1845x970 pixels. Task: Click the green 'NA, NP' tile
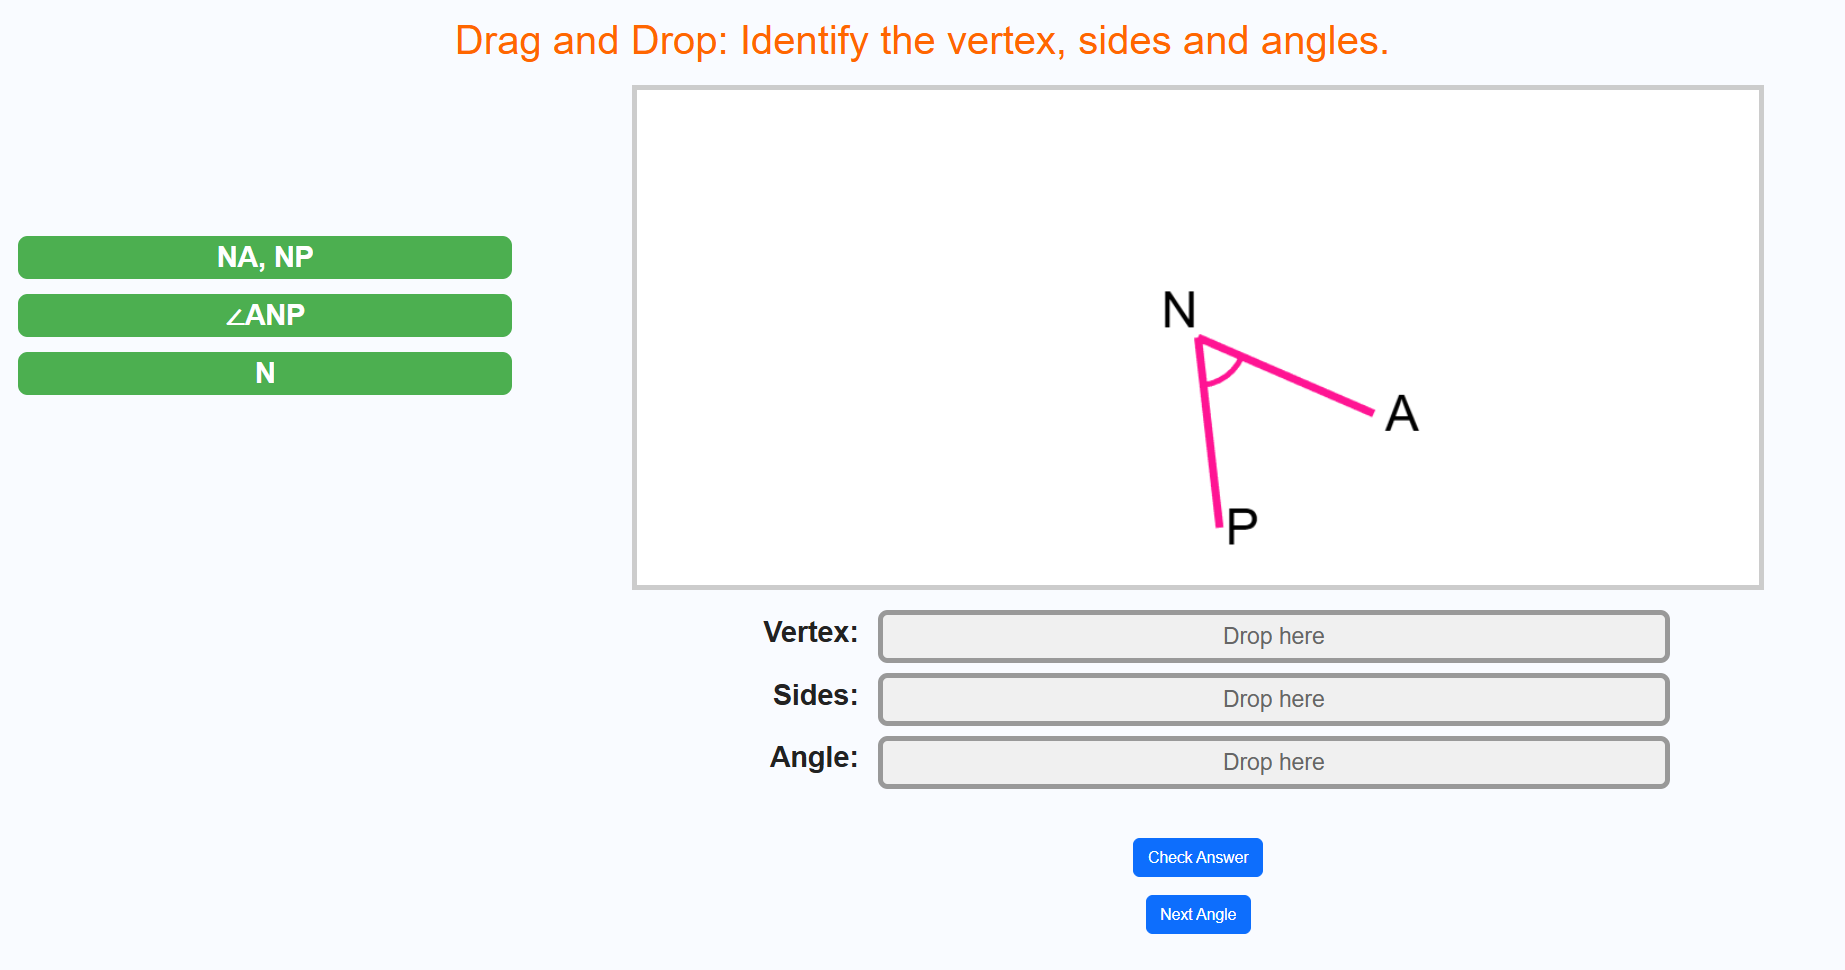tap(265, 257)
